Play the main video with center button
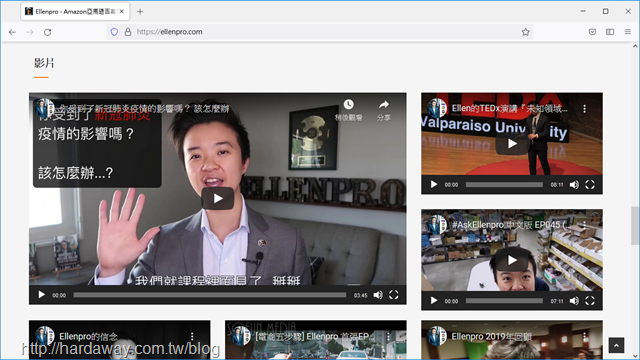The image size is (640, 360). coord(218,198)
